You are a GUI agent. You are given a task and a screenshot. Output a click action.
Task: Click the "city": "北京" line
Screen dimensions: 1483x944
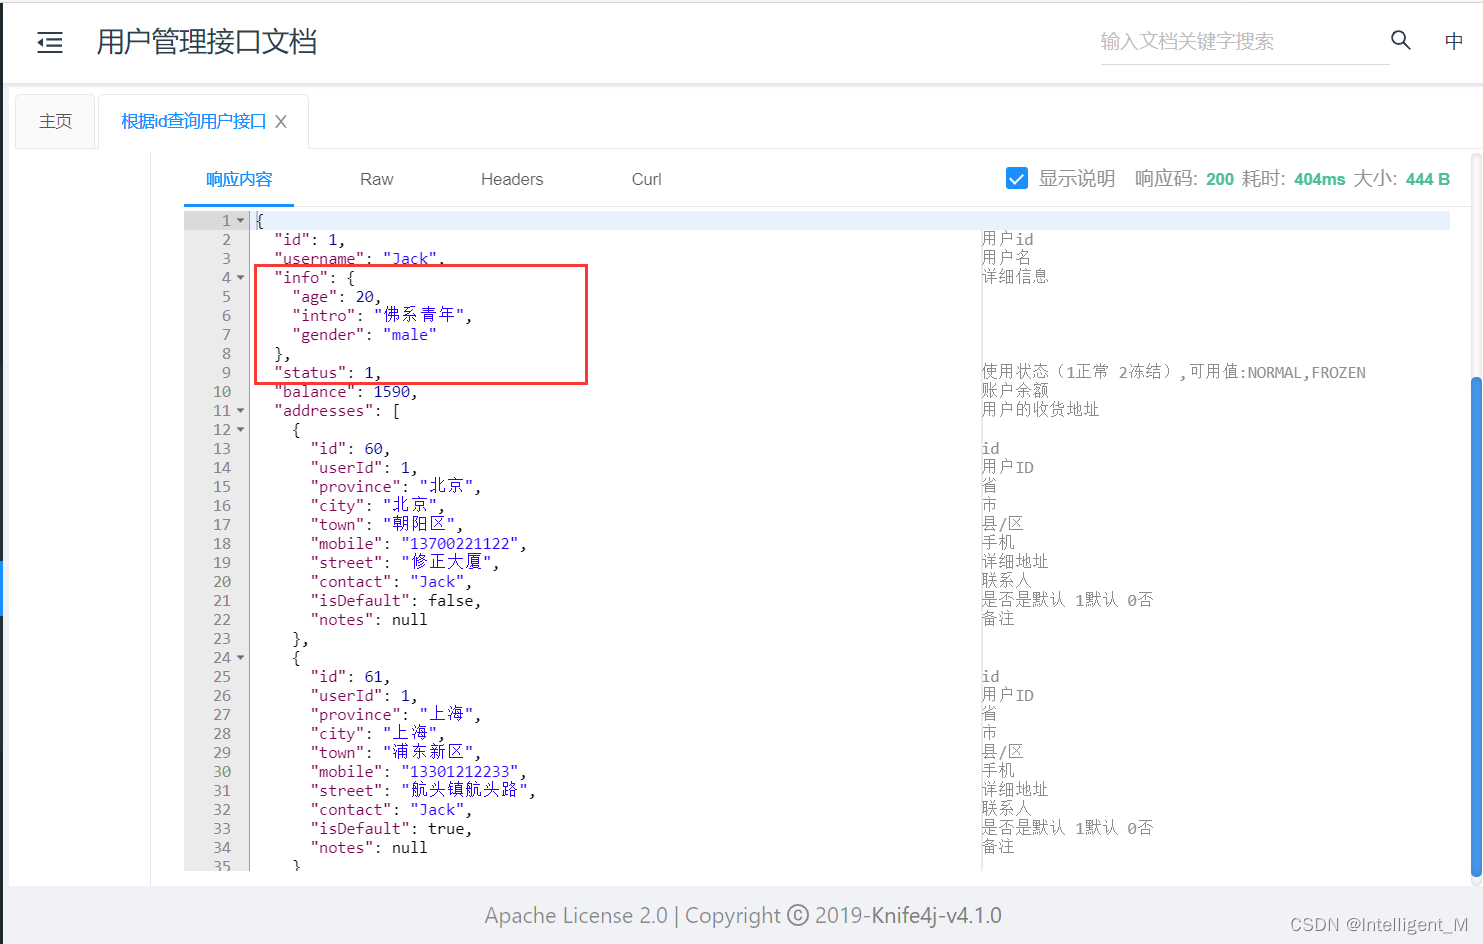click(x=377, y=505)
